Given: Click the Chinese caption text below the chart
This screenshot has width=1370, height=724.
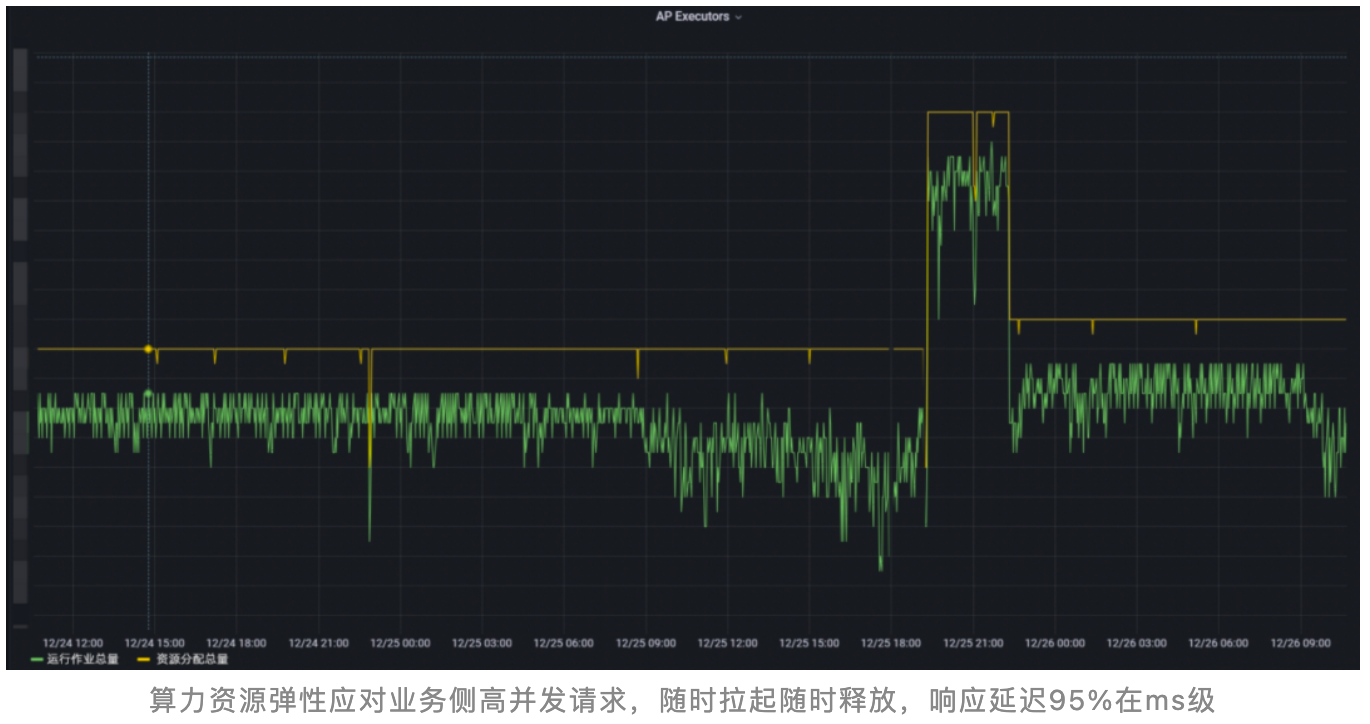Looking at the screenshot, I should [x=682, y=700].
